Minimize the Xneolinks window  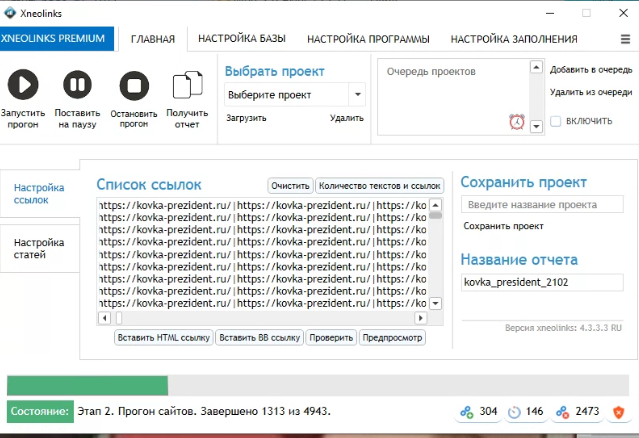tap(550, 13)
